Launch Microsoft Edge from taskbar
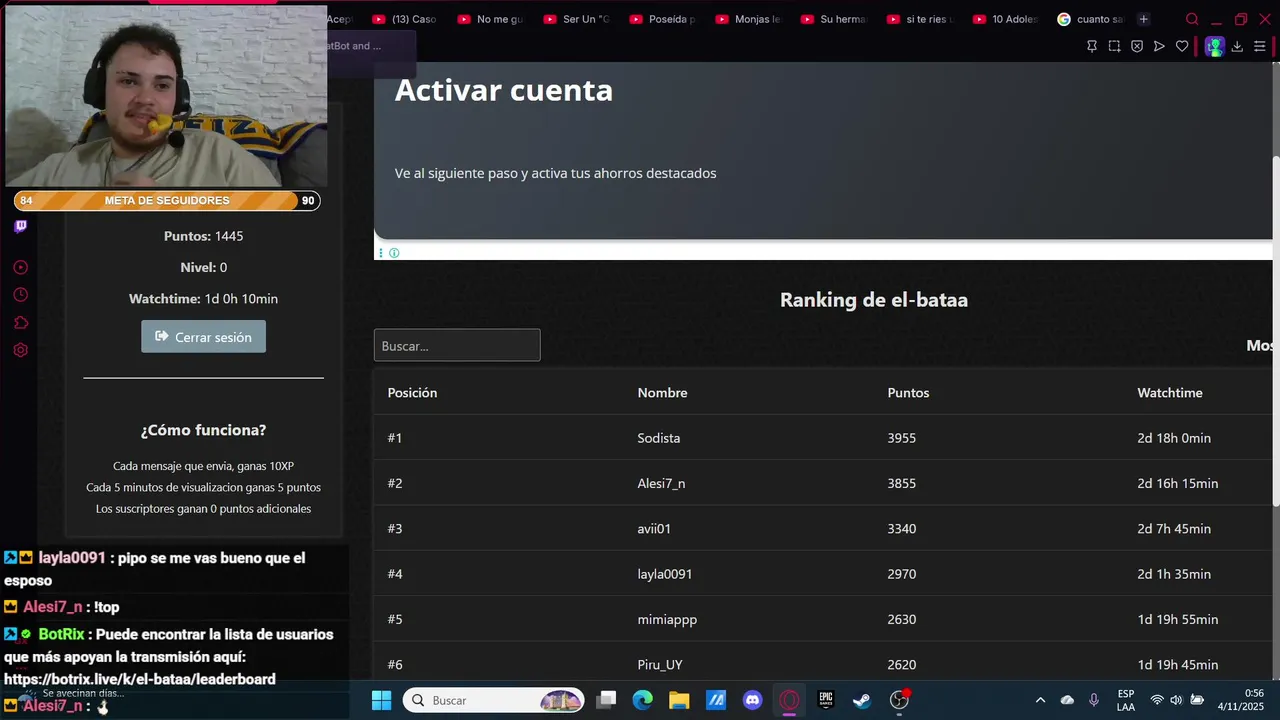 click(642, 700)
